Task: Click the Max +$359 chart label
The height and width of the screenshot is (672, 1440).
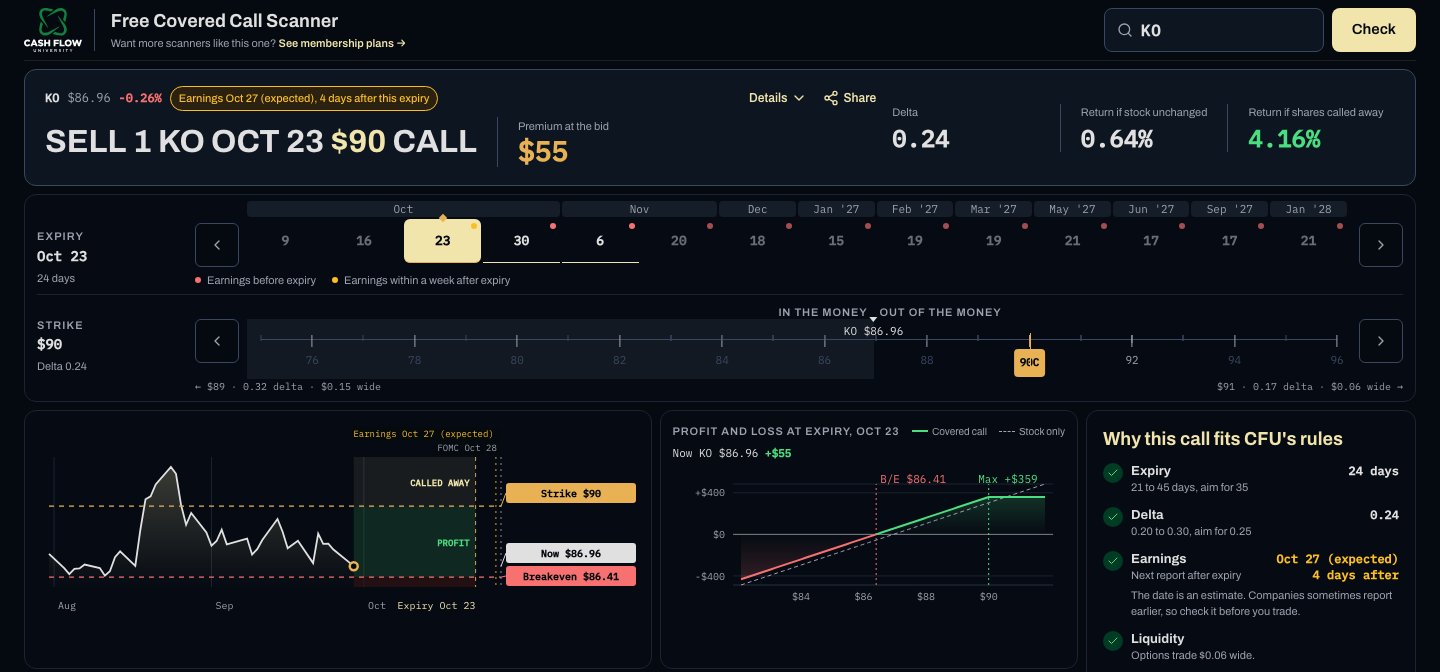Action: [x=1006, y=479]
